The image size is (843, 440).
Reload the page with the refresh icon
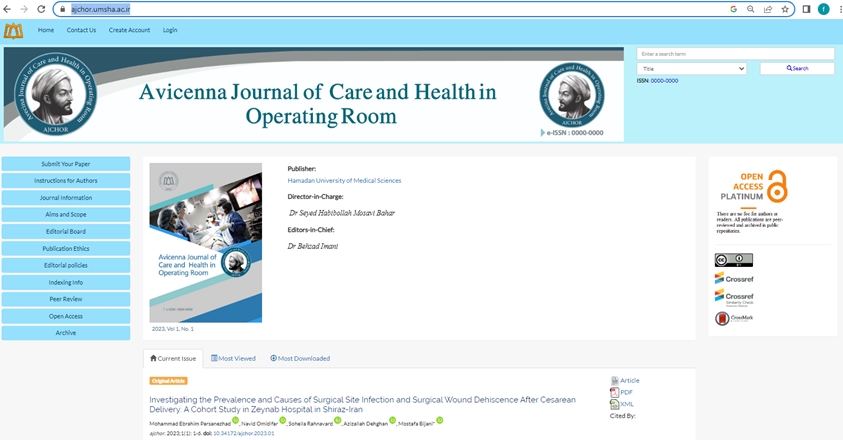coord(41,9)
